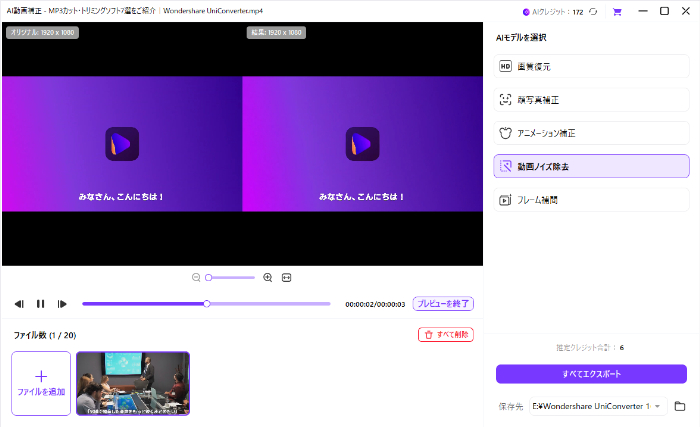Select the 顔写真補正 face model
700x427 pixels.
[x=590, y=100]
